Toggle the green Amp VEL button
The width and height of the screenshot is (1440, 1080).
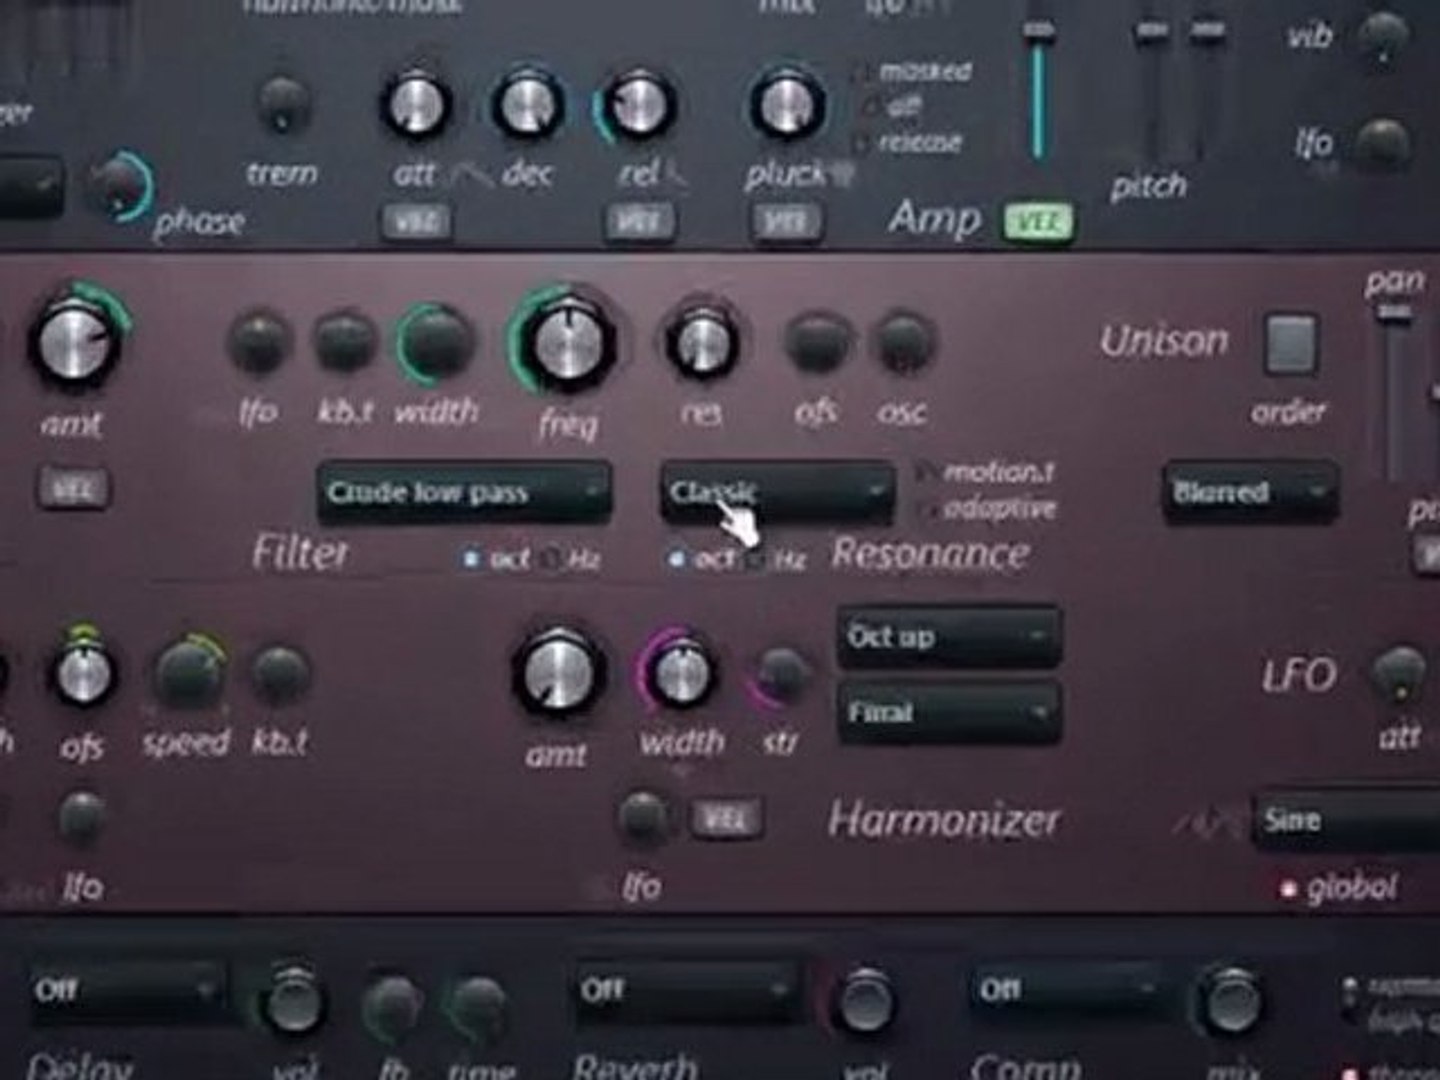click(1039, 221)
